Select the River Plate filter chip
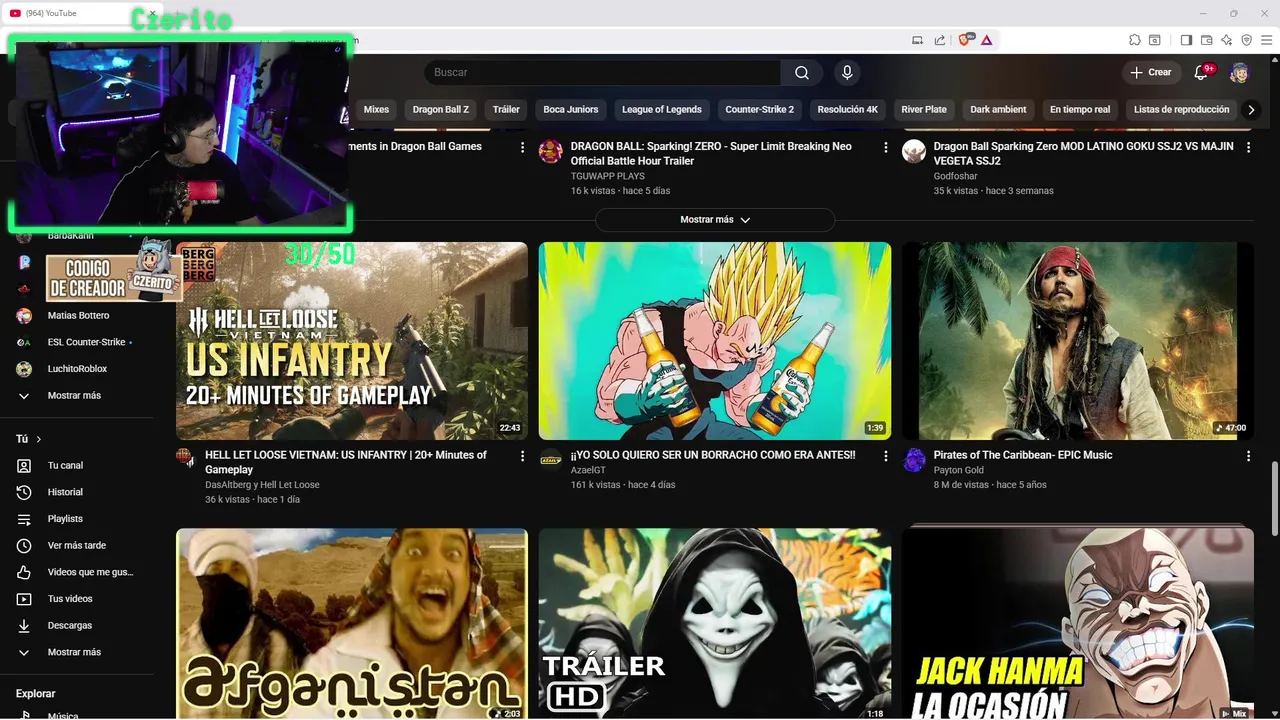This screenshot has width=1280, height=720. pos(924,110)
